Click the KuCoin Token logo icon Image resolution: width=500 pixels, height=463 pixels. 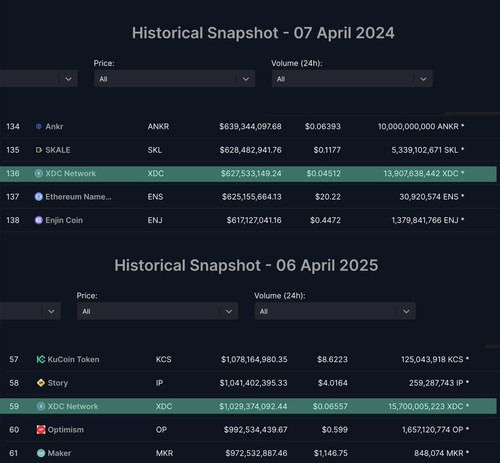coord(41,359)
